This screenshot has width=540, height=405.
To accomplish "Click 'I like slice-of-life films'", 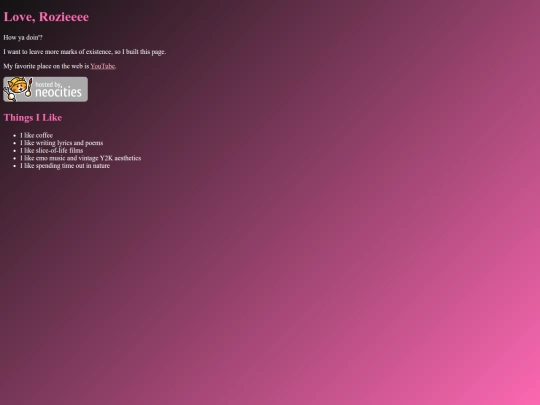I will pyautogui.click(x=52, y=150).
